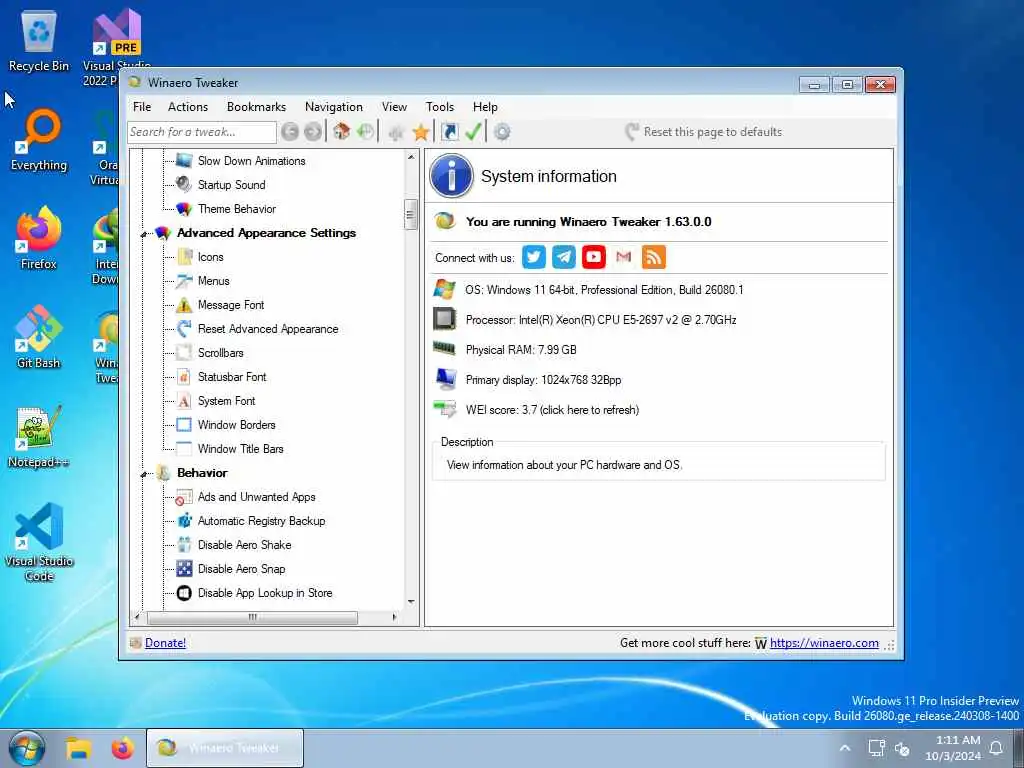Click the RAM module icon
The width and height of the screenshot is (1024, 768).
pyautogui.click(x=445, y=349)
